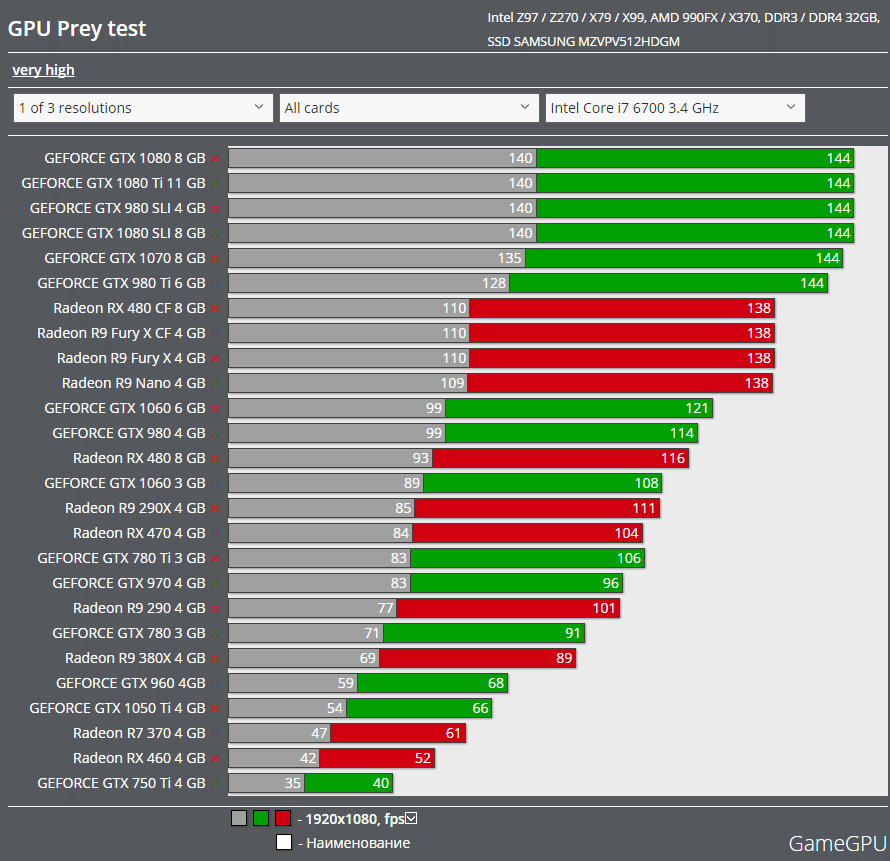
Task: Click red x beside GEFORCE GTX 780 3 GB
Action: tap(215, 633)
